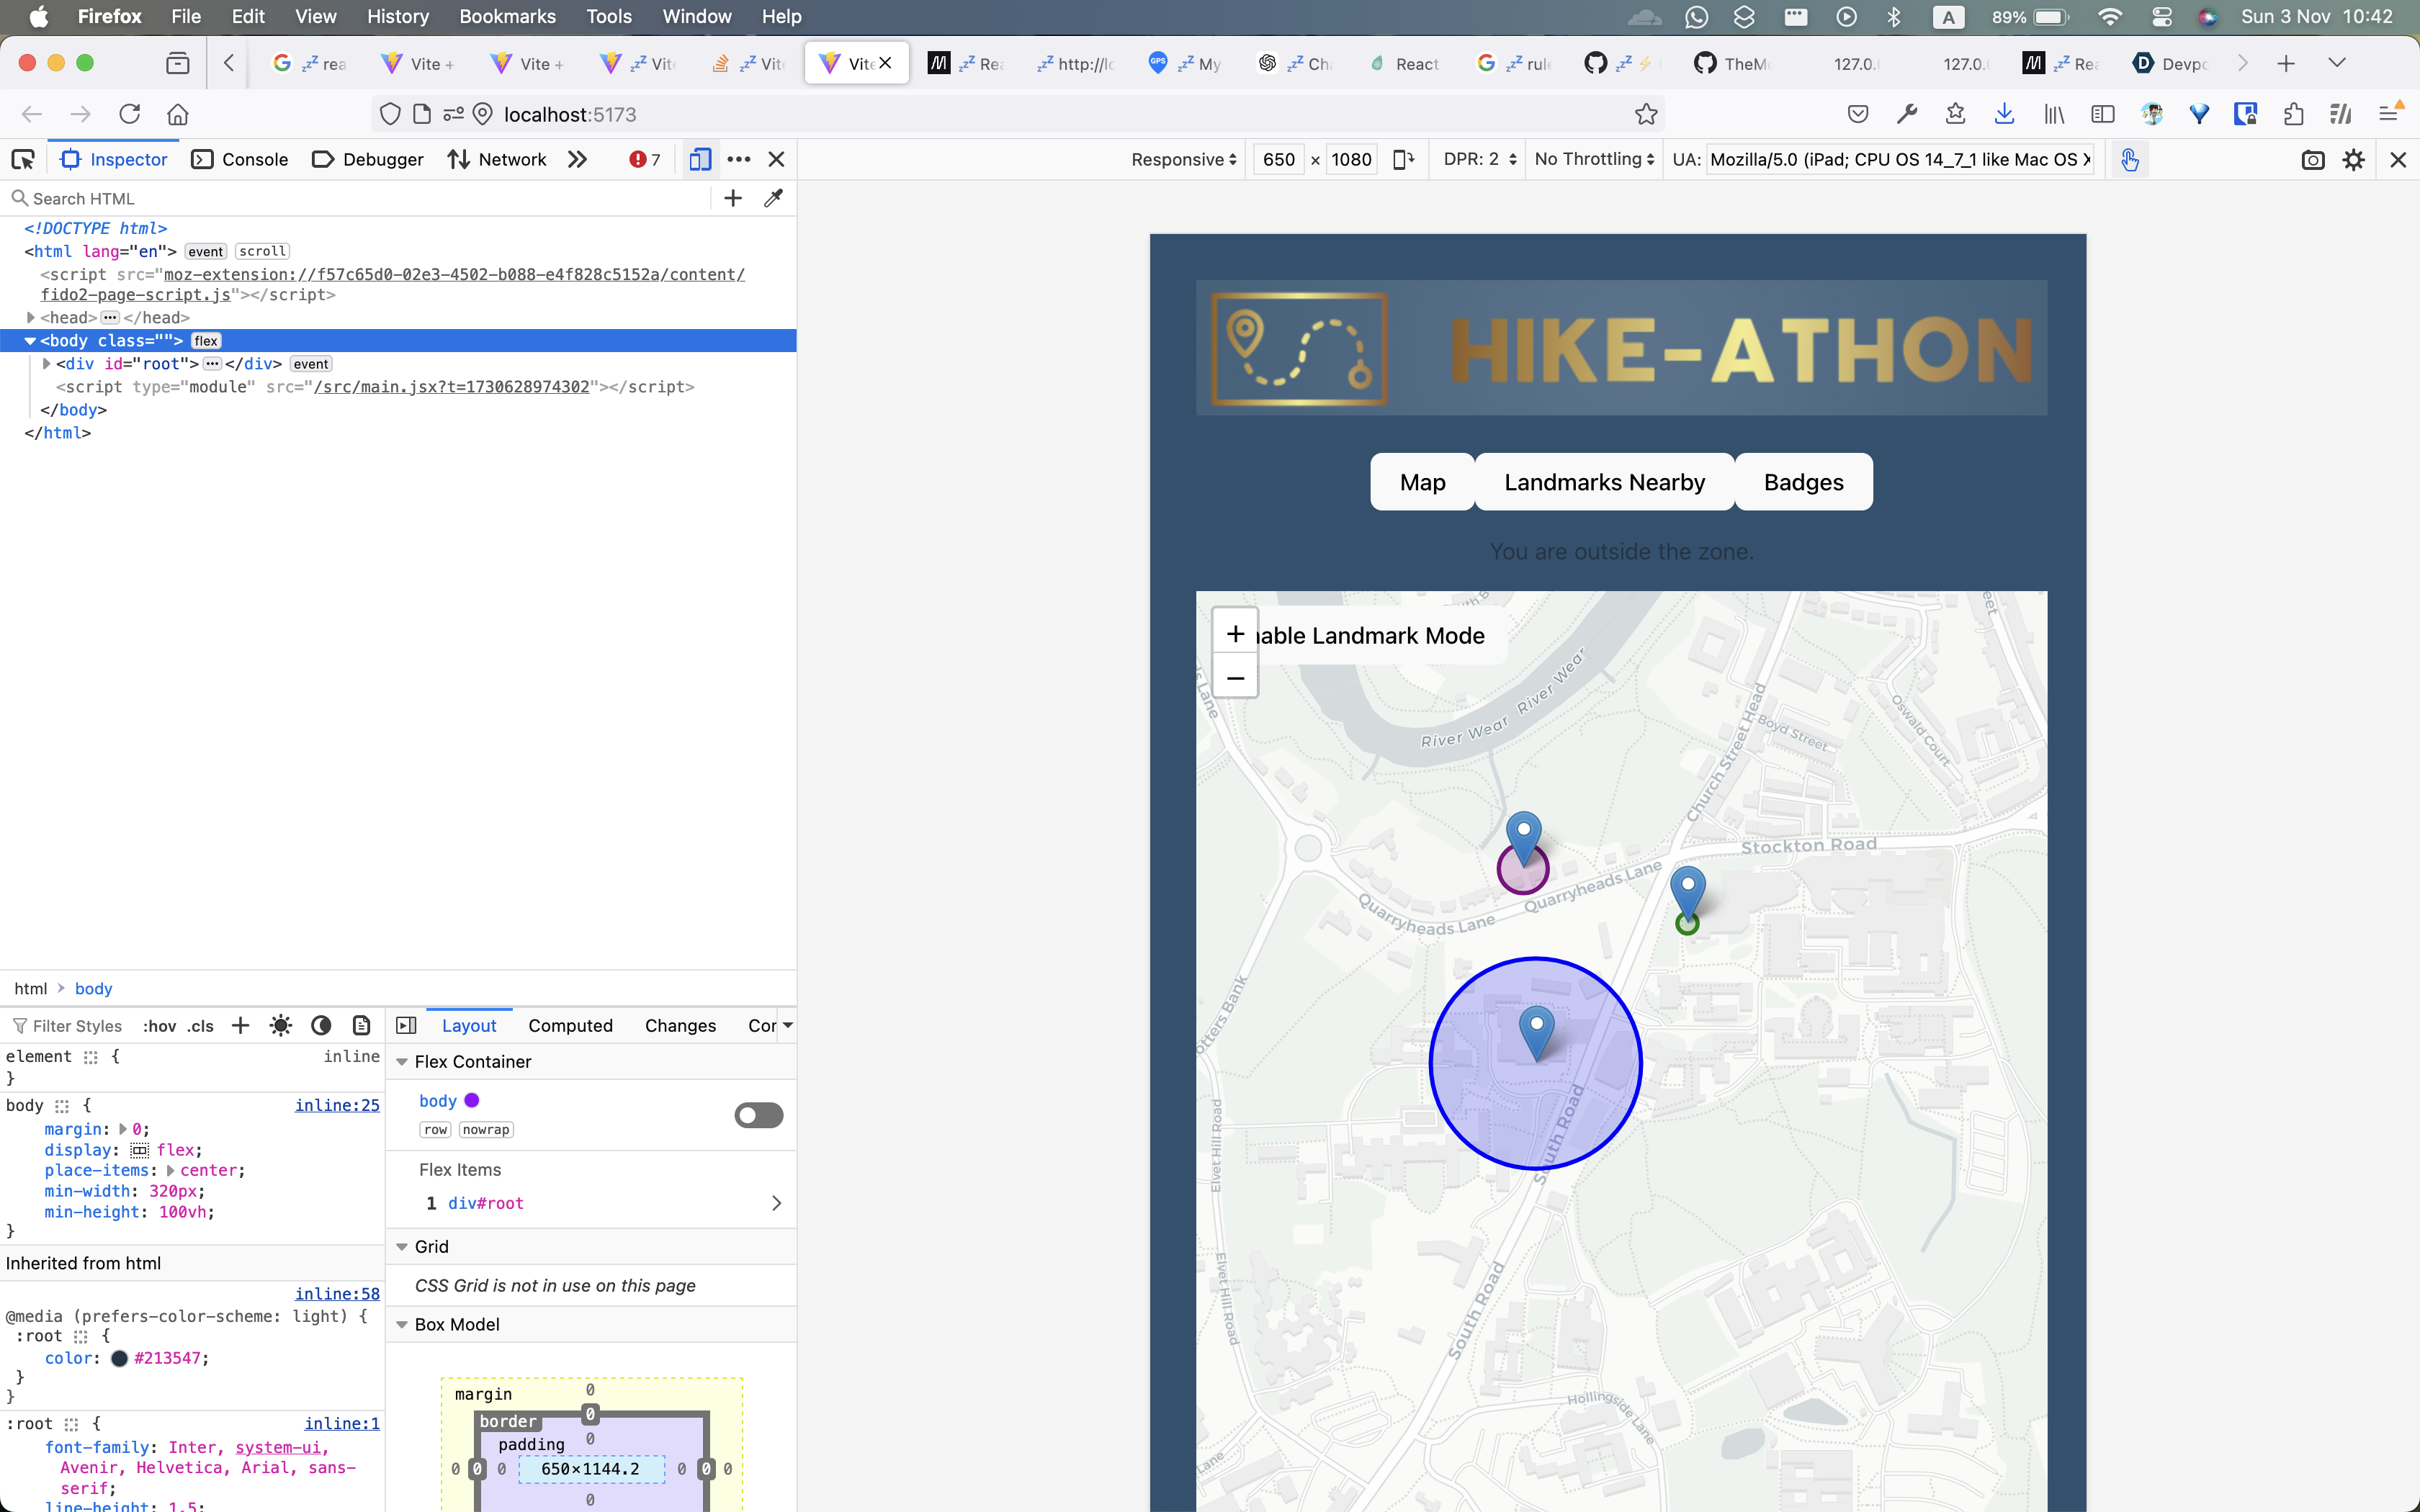This screenshot has width=2420, height=1512.
Task: Open the Responsive device dropdown
Action: point(1183,160)
